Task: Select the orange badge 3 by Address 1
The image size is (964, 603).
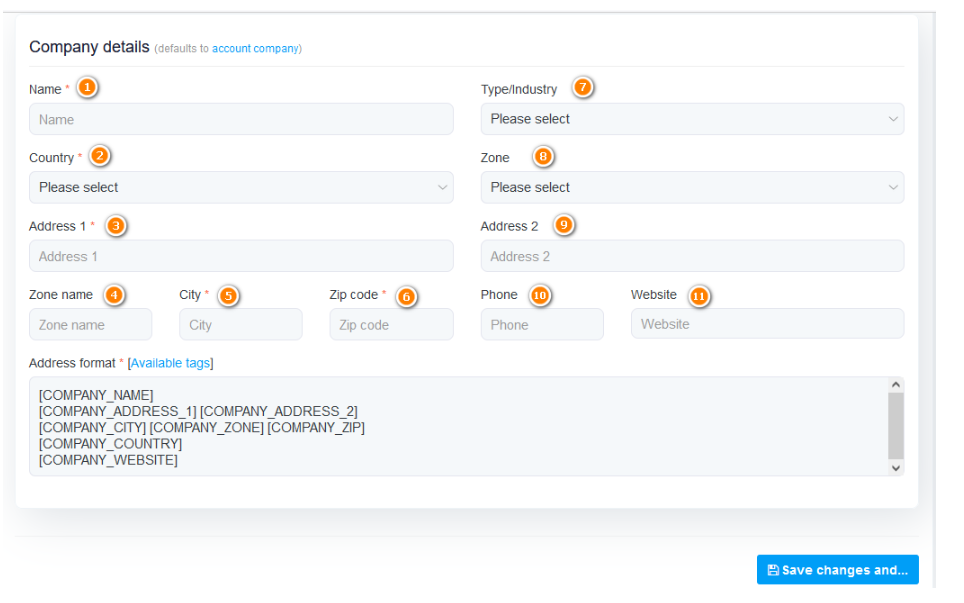Action: click(116, 226)
